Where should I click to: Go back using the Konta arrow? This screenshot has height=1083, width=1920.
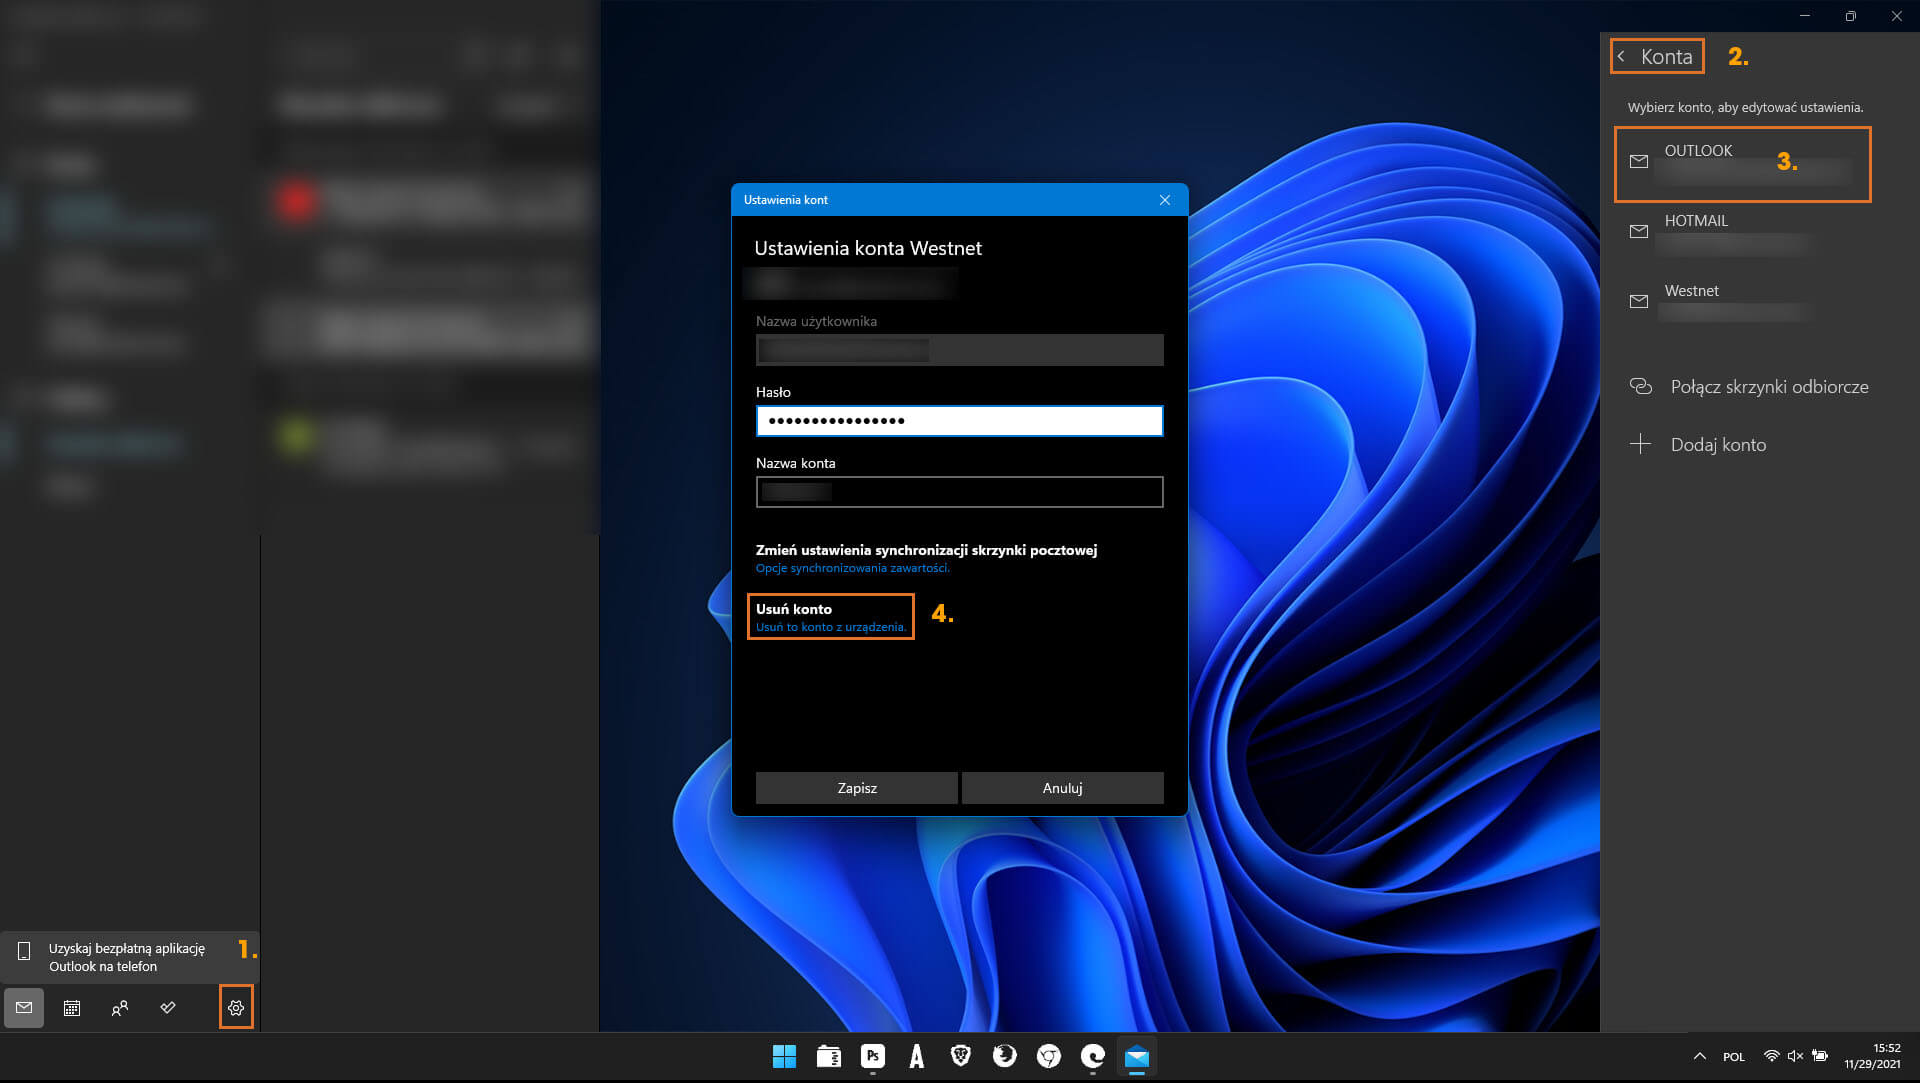(x=1621, y=57)
